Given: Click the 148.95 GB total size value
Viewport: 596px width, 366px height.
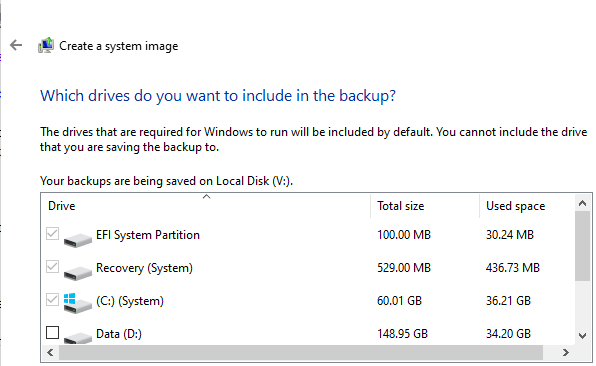Looking at the screenshot, I should (403, 334).
